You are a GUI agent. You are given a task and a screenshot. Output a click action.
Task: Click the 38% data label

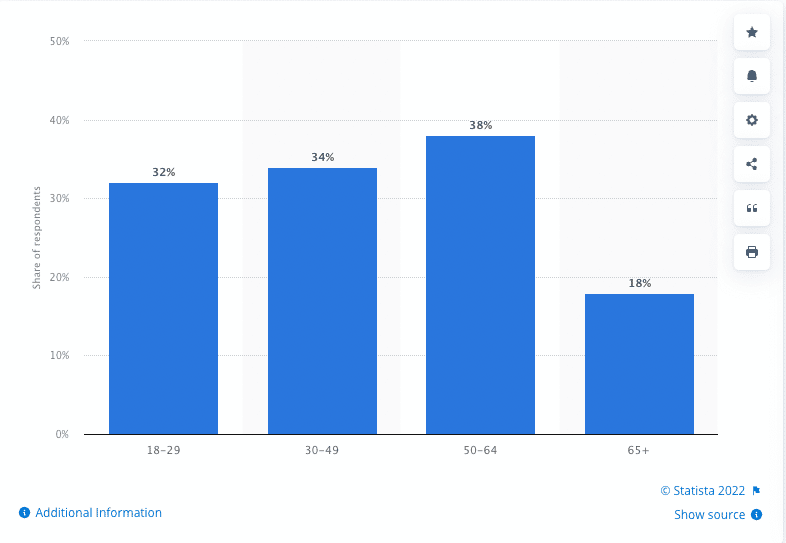tap(481, 126)
